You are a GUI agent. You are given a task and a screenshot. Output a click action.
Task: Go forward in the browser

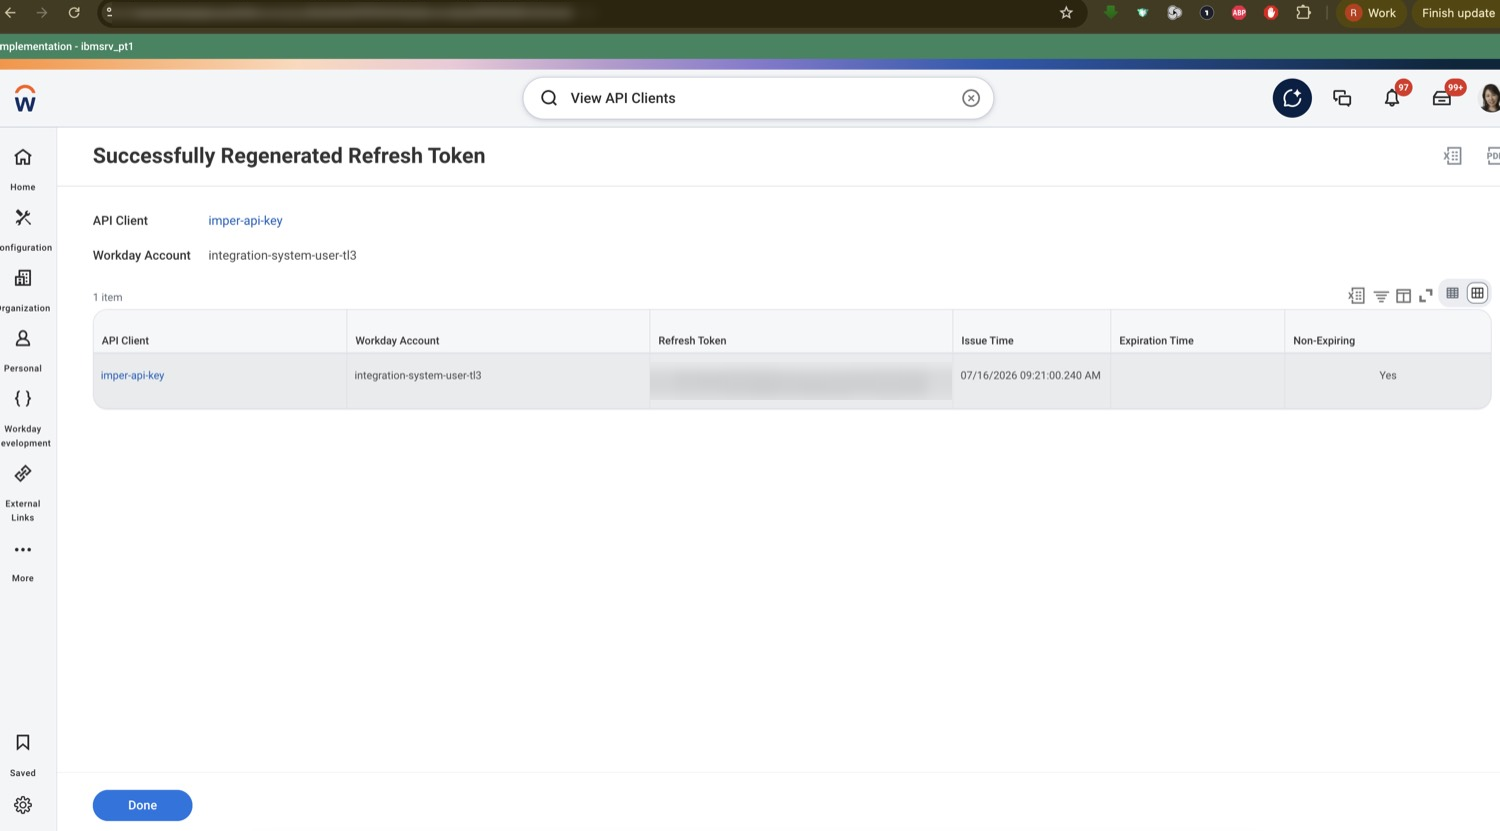point(42,13)
